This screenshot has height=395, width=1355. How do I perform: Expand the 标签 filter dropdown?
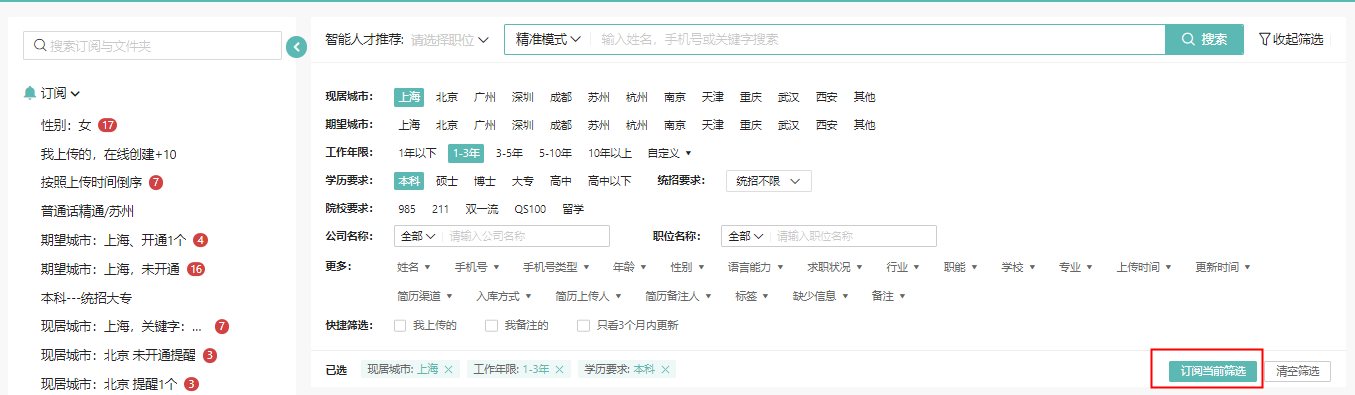(752, 296)
